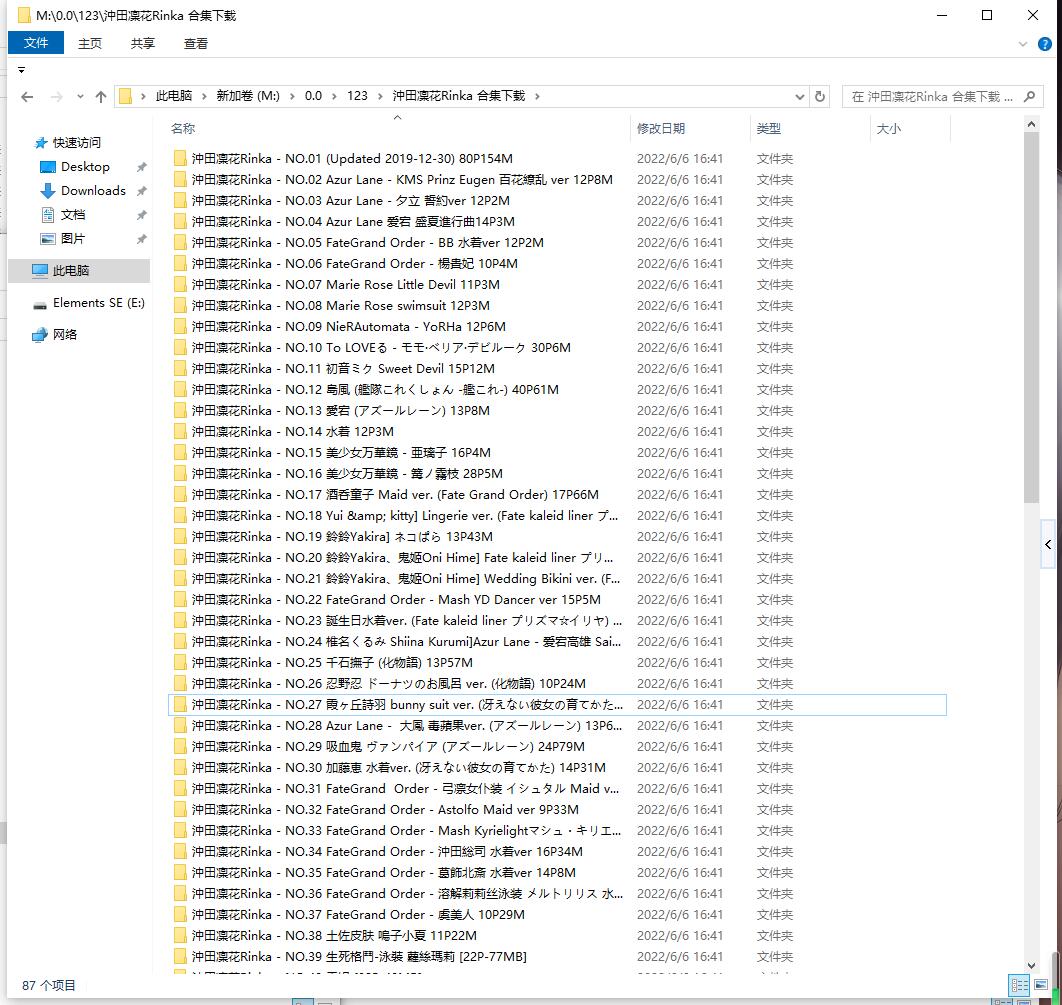Click the folder icon of the NO.14 row
The width and height of the screenshot is (1062, 1005).
coord(179,431)
